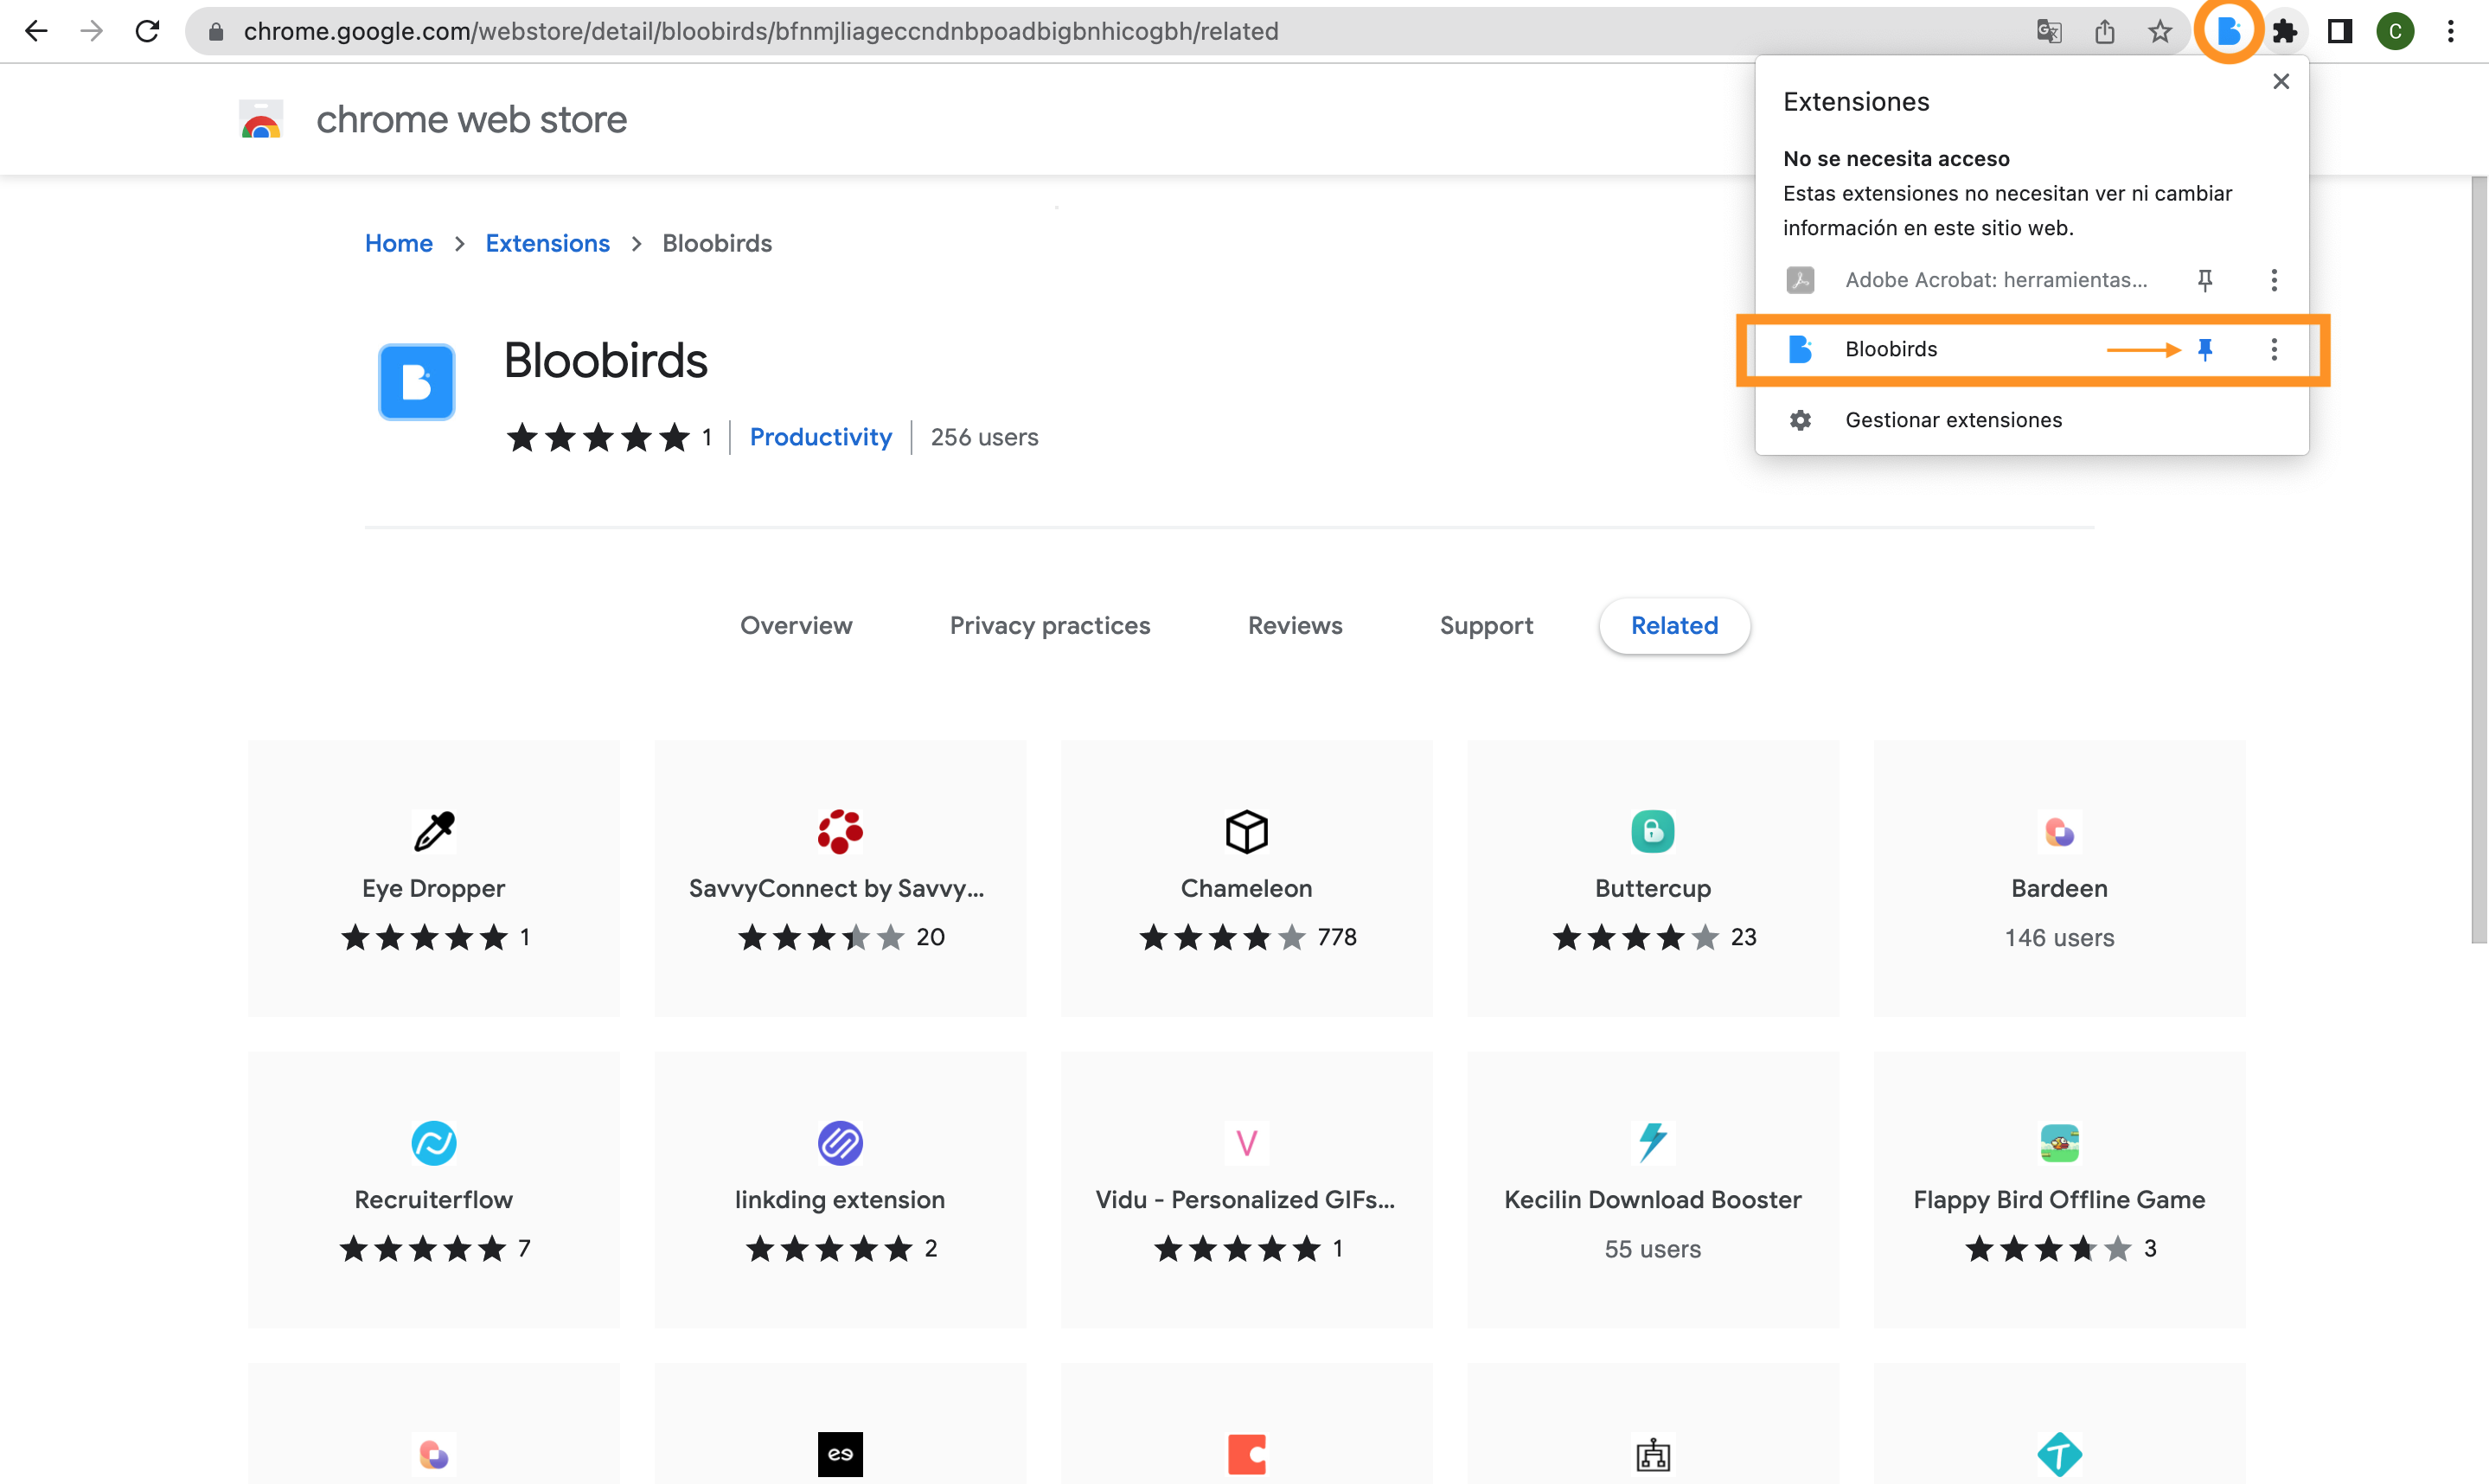Click '55 users' under Kecilin
2489x1484 pixels.
pos(1653,1249)
